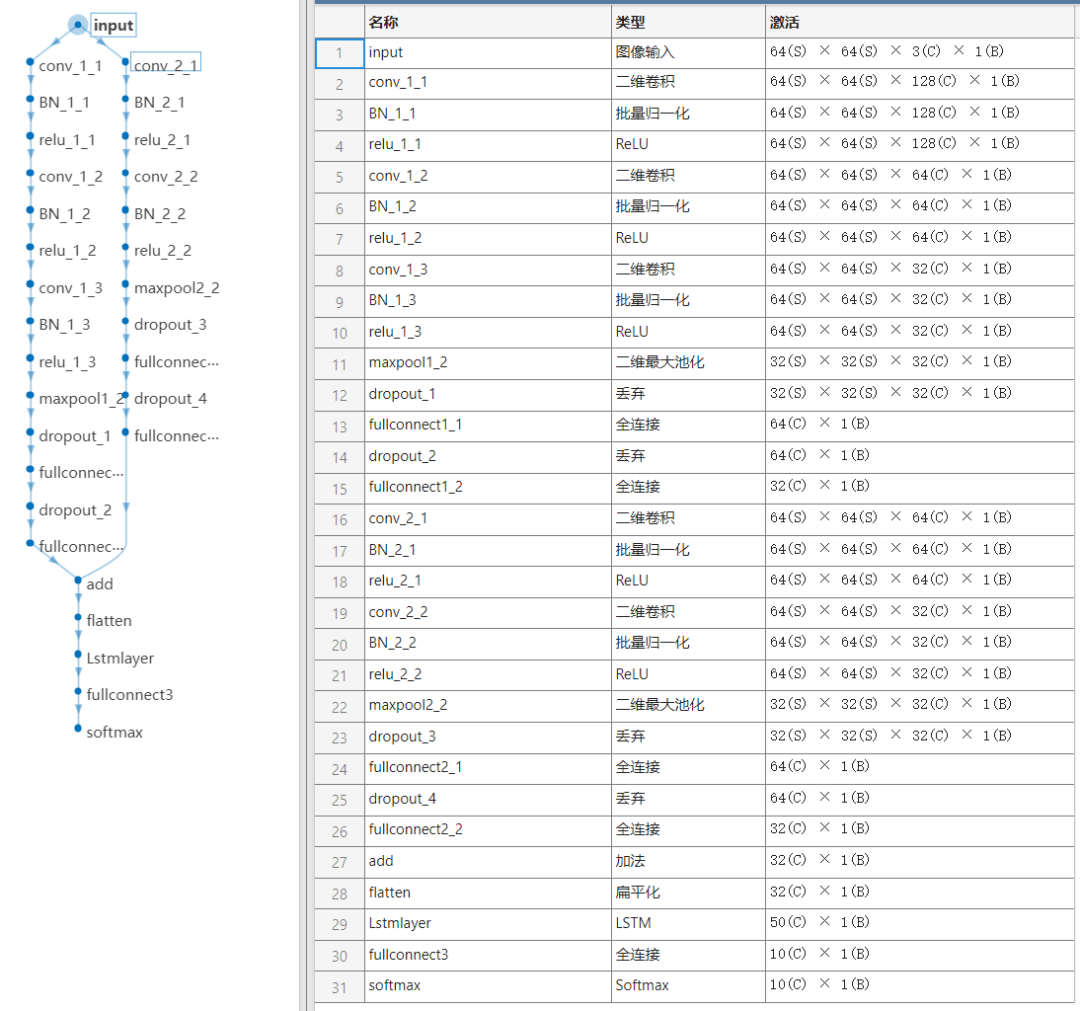Select relu_2_2 row in the table

[694, 675]
